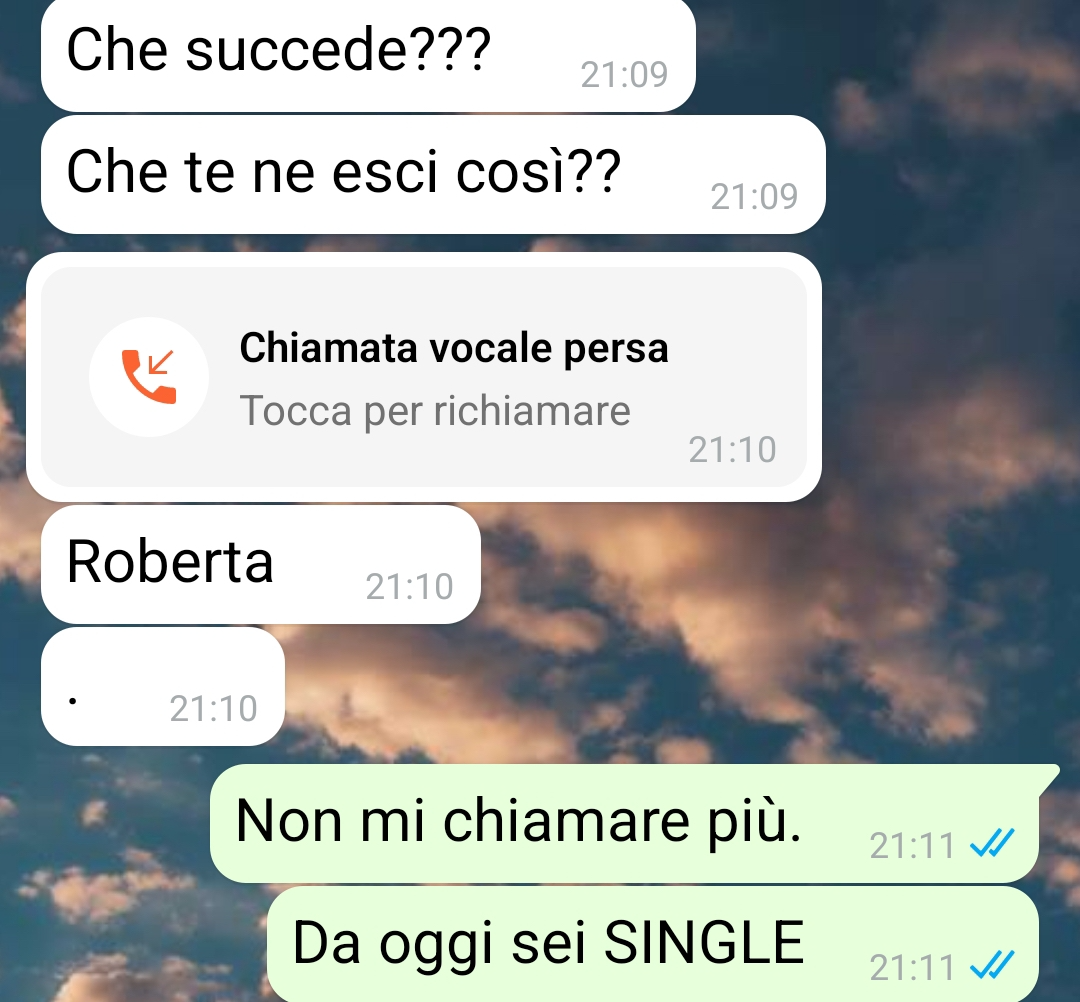The width and height of the screenshot is (1080, 1002).
Task: Tap the blue read ticks on 'Non mi chiamare più.'
Action: tap(993, 843)
